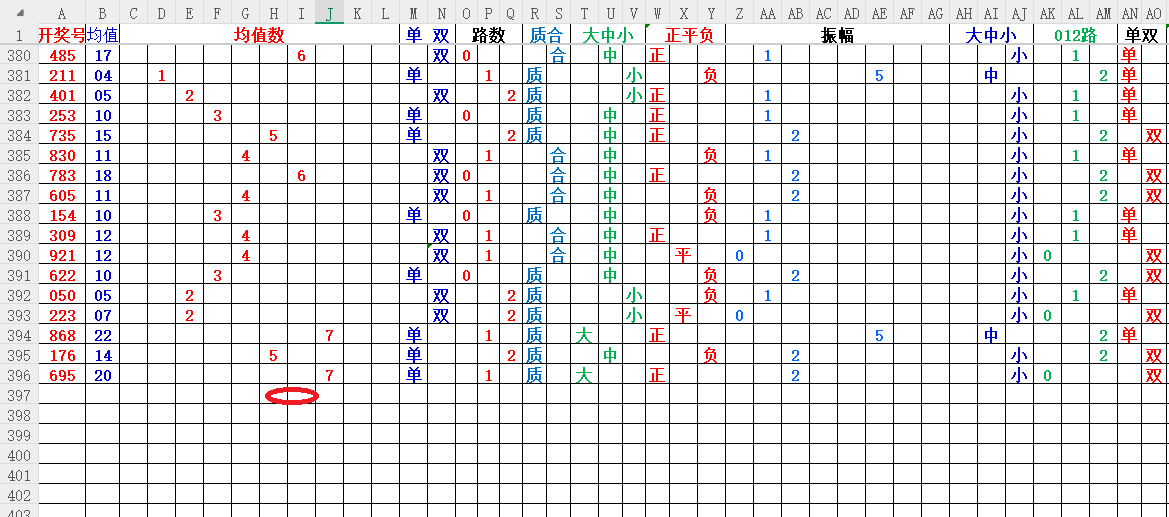1169x517 pixels.
Task: Click the 正平负 header cell
Action: point(685,34)
